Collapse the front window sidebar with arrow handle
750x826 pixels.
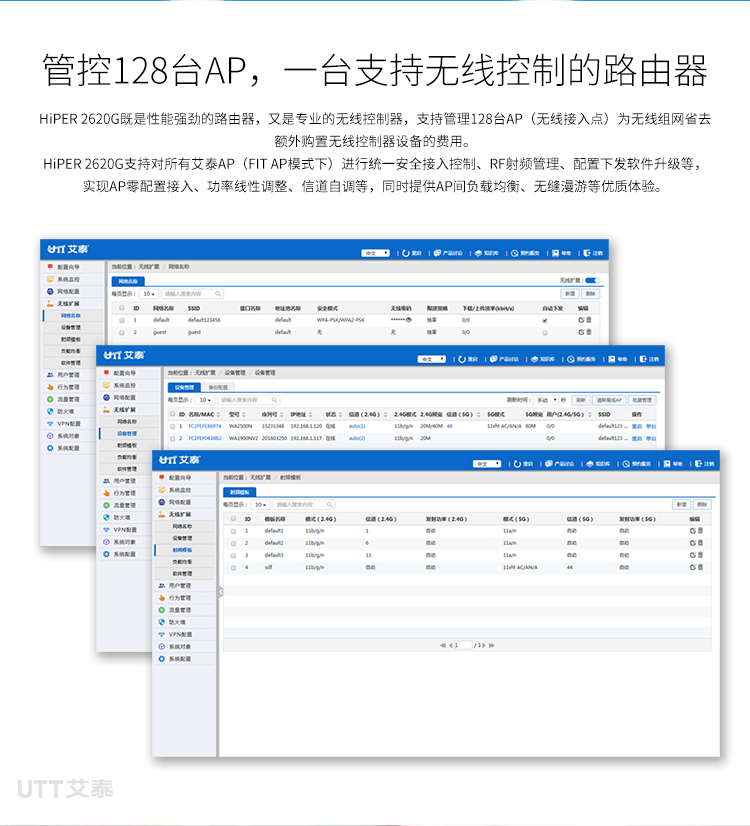[221, 592]
